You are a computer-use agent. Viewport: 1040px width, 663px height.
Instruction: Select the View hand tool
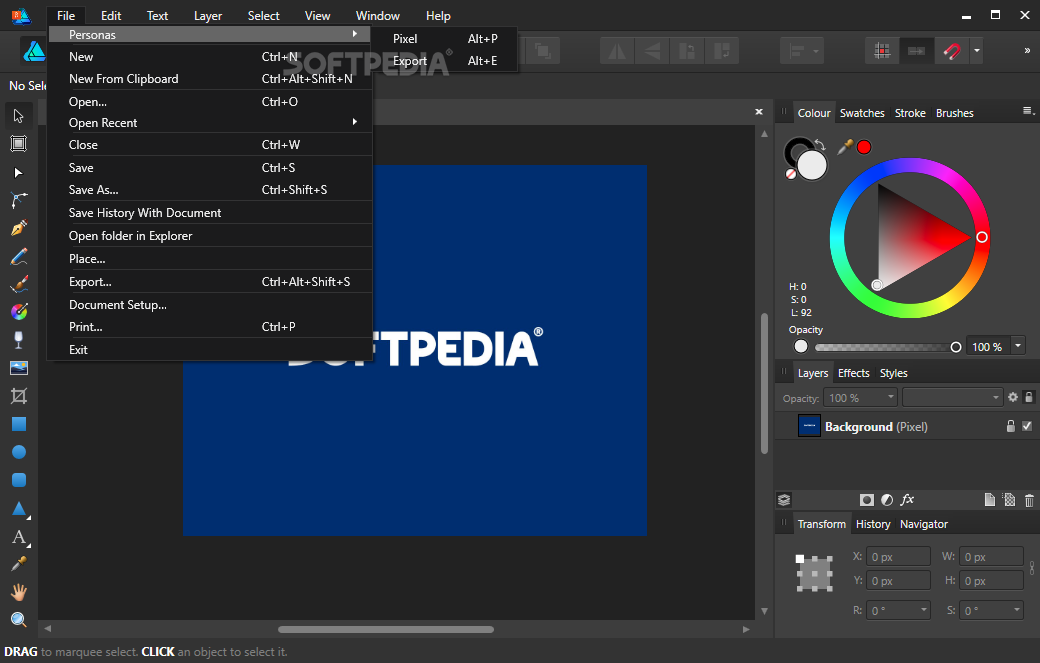[x=19, y=591]
